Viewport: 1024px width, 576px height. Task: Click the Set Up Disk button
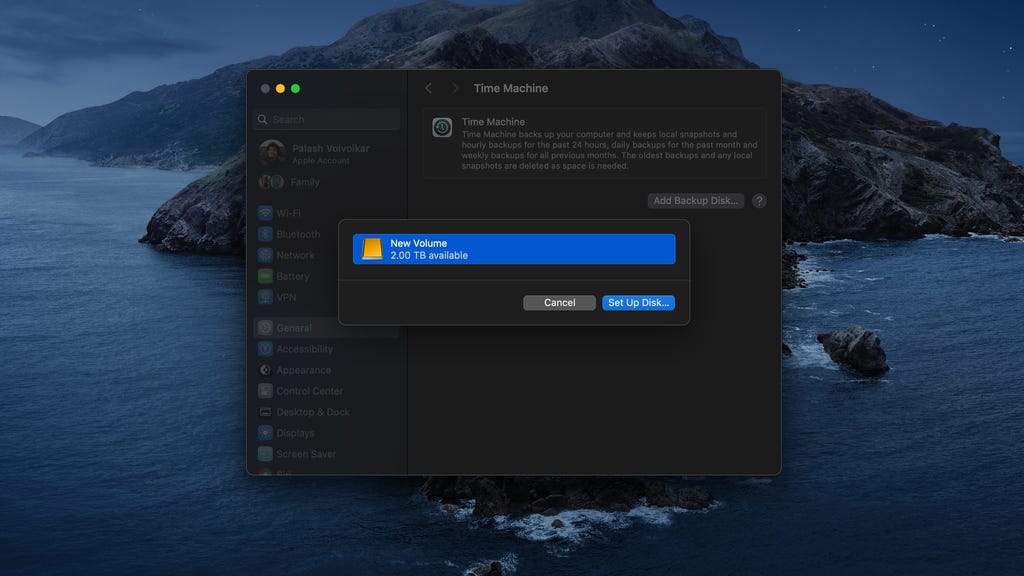pos(638,303)
